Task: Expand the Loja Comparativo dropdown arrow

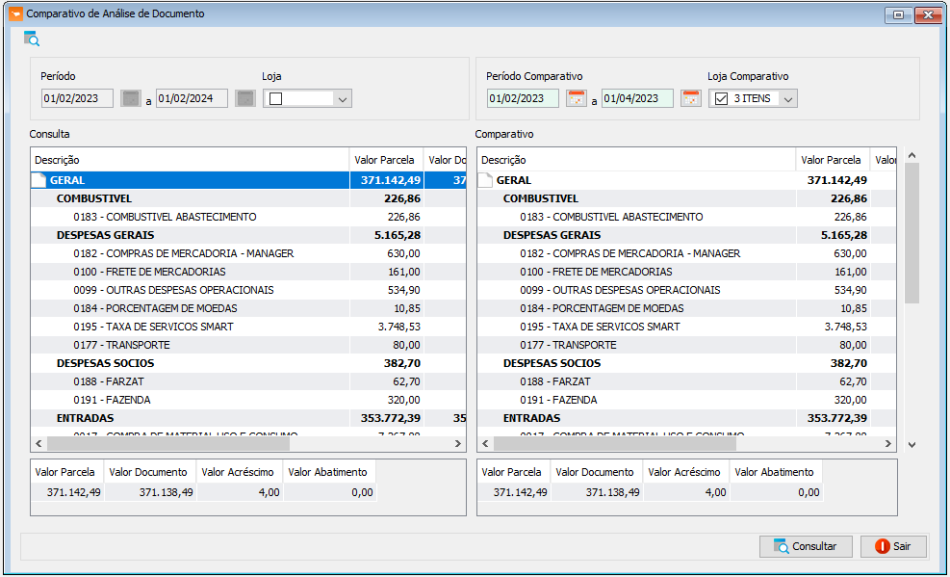Action: click(788, 99)
